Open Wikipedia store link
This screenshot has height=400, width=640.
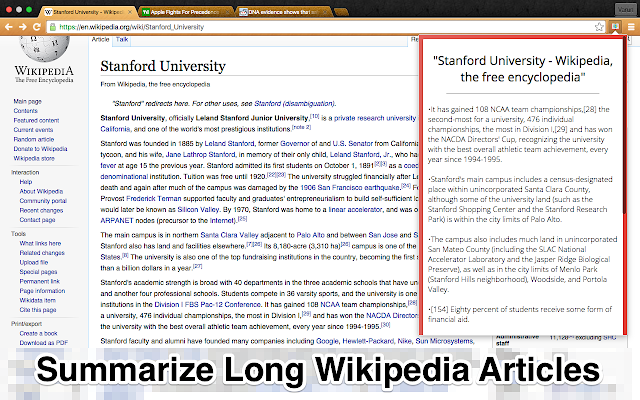tap(34, 158)
